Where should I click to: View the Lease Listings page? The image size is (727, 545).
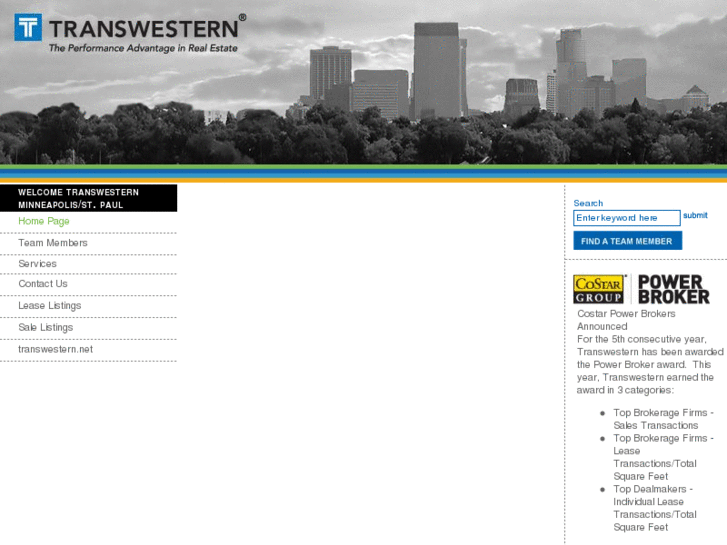pyautogui.click(x=50, y=305)
